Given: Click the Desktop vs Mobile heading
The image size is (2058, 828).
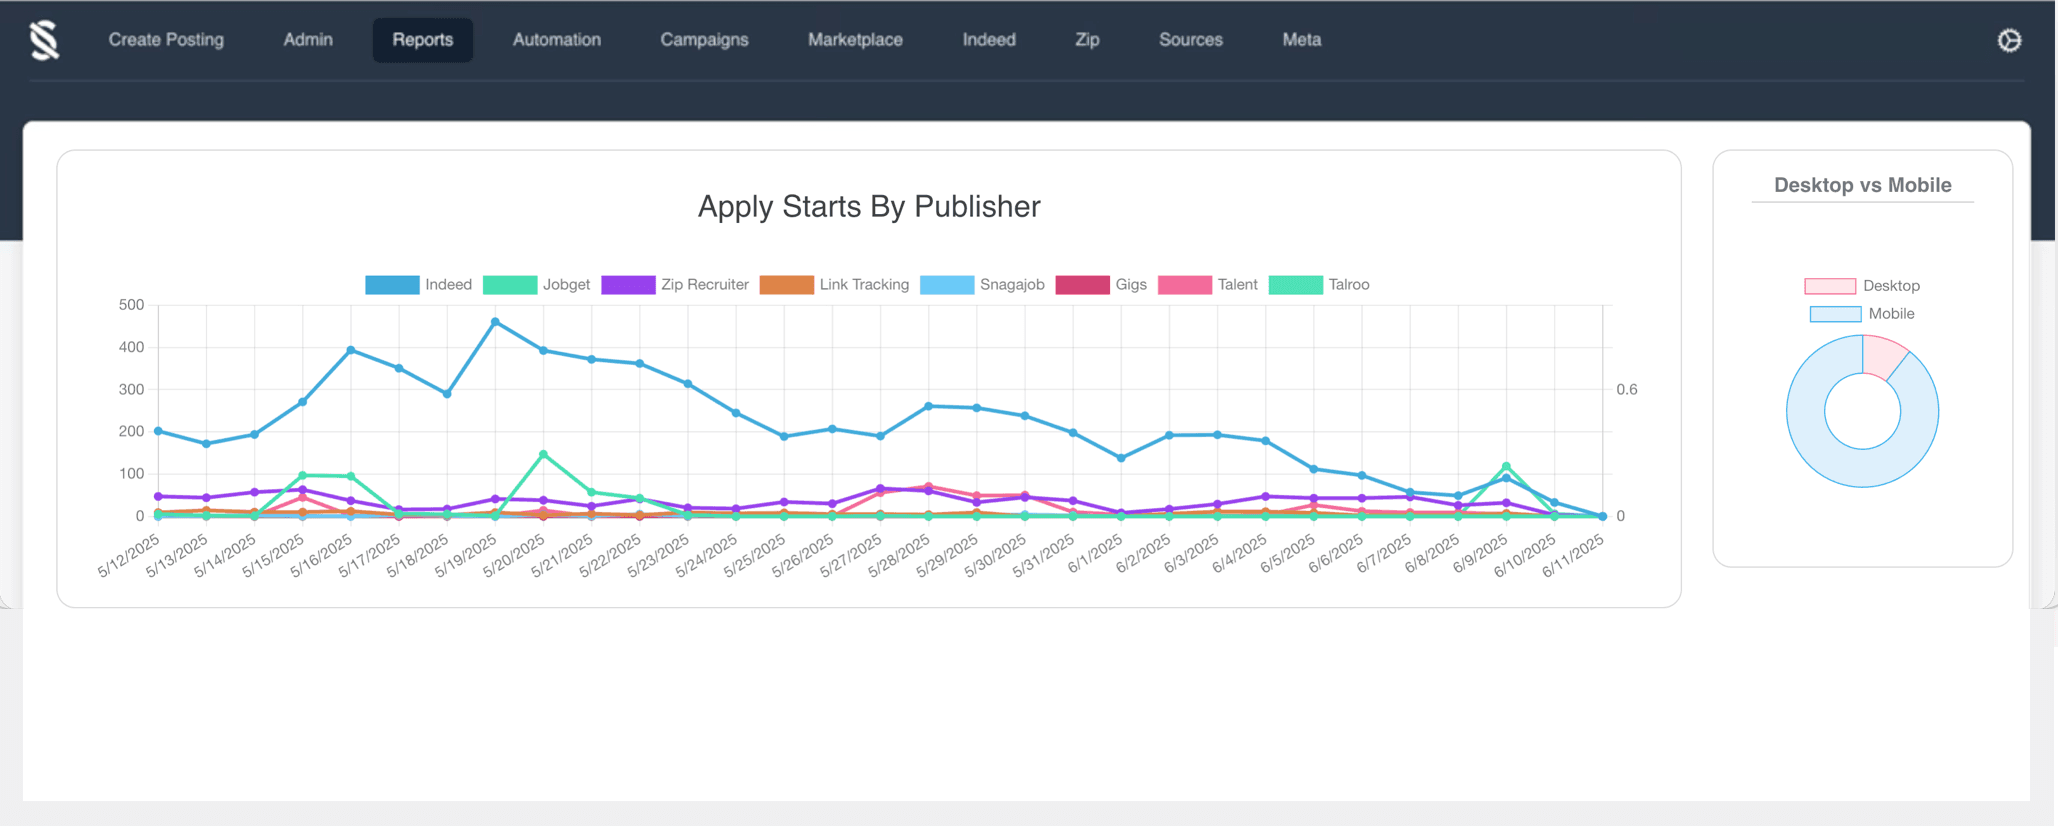Looking at the screenshot, I should [1862, 185].
